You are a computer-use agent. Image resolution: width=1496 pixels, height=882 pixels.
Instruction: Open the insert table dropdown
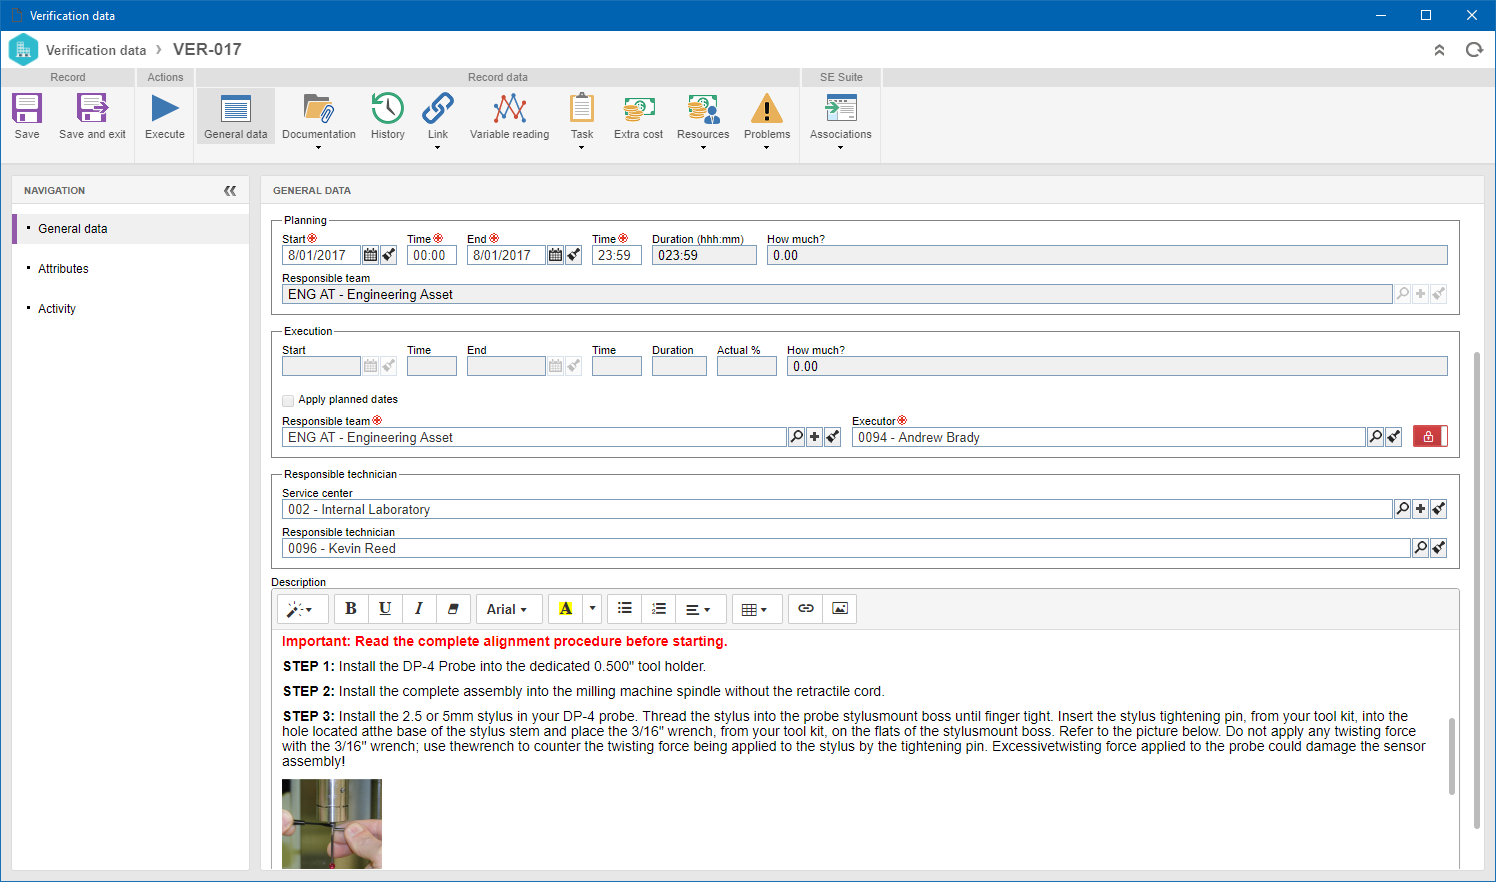point(756,609)
